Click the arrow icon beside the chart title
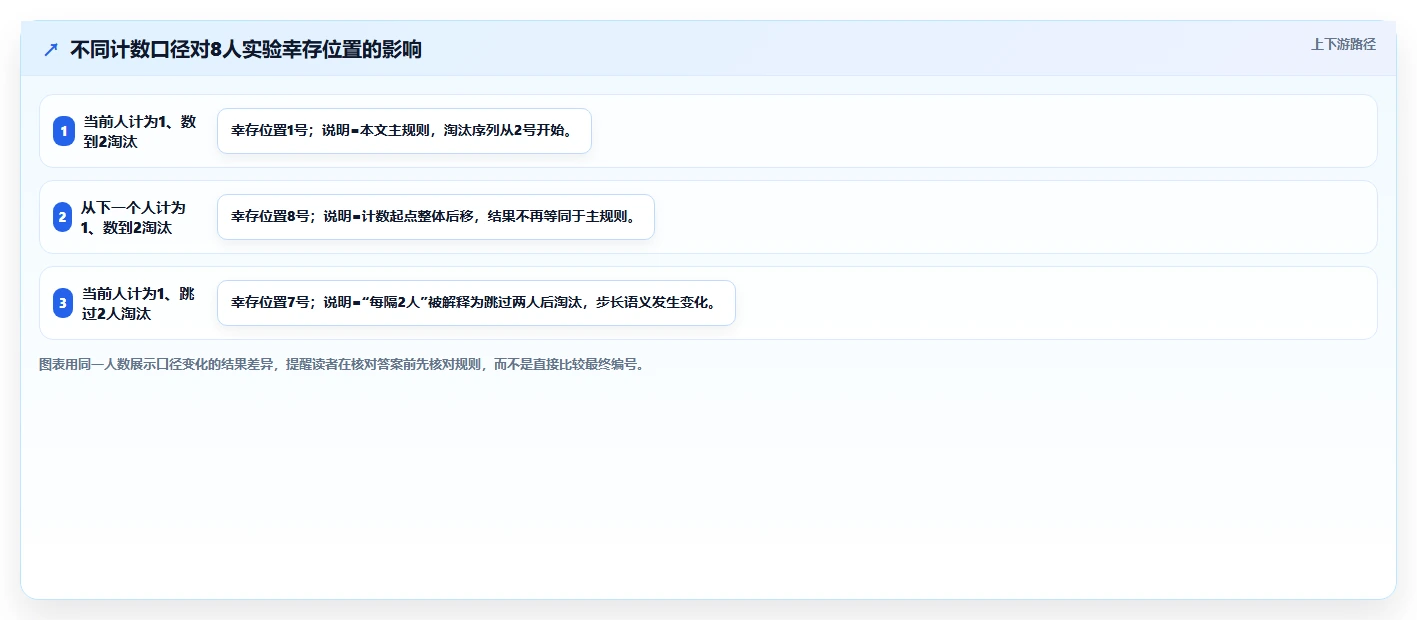 pos(51,49)
